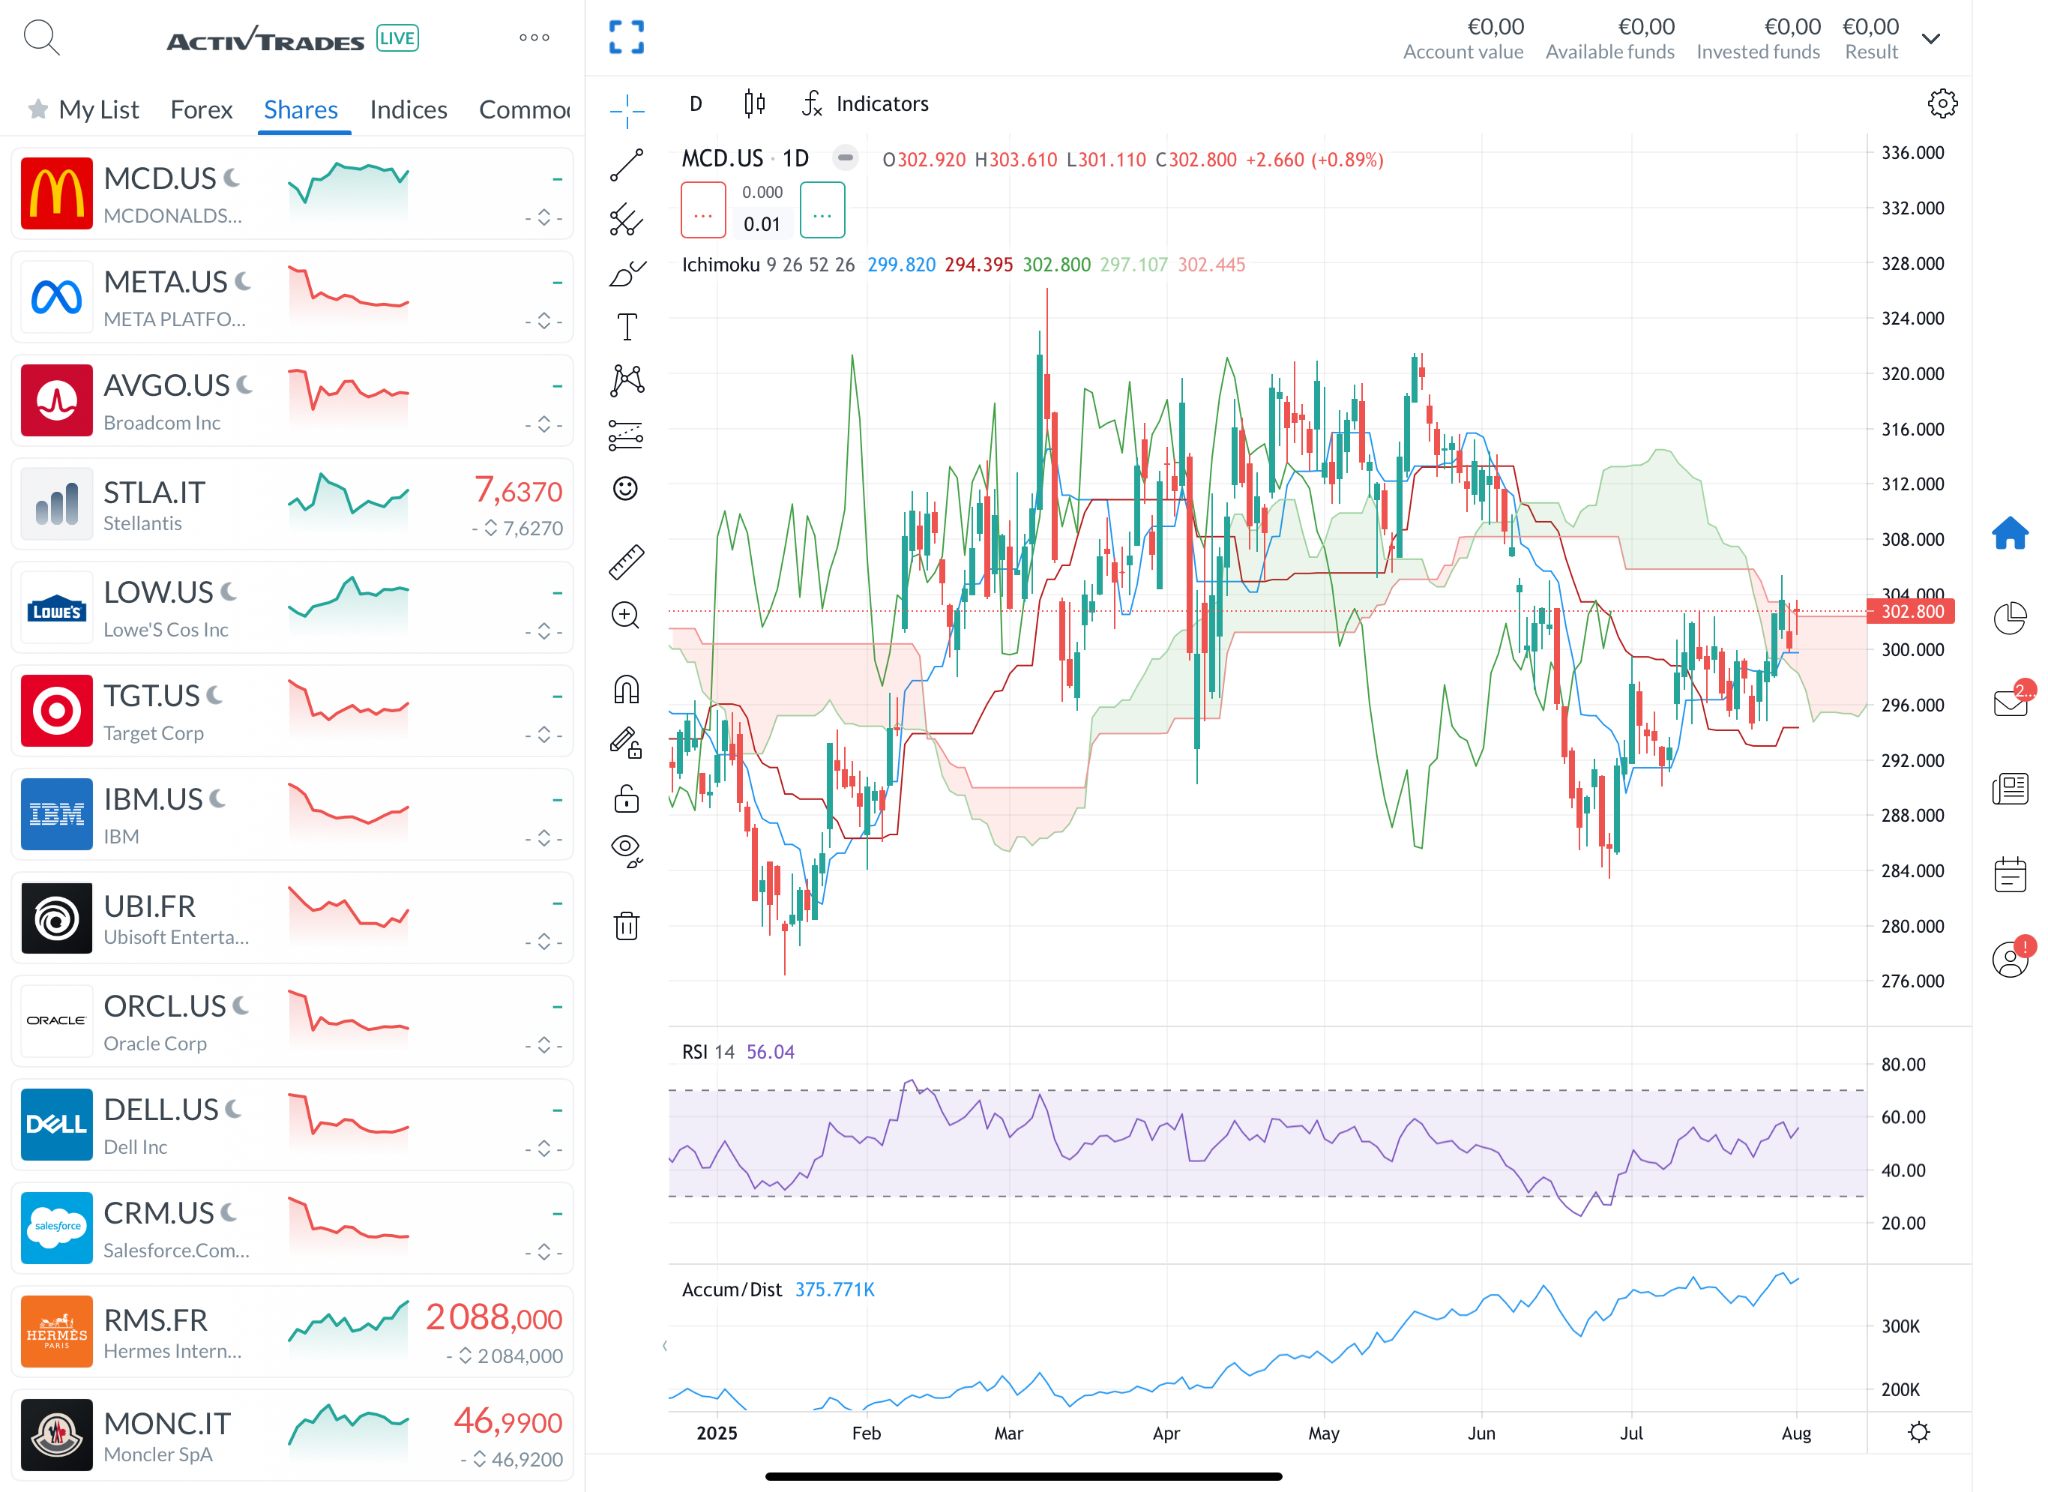Screen dimensions: 2048x1492
Task: Change the D timeframe interval
Action: click(696, 103)
